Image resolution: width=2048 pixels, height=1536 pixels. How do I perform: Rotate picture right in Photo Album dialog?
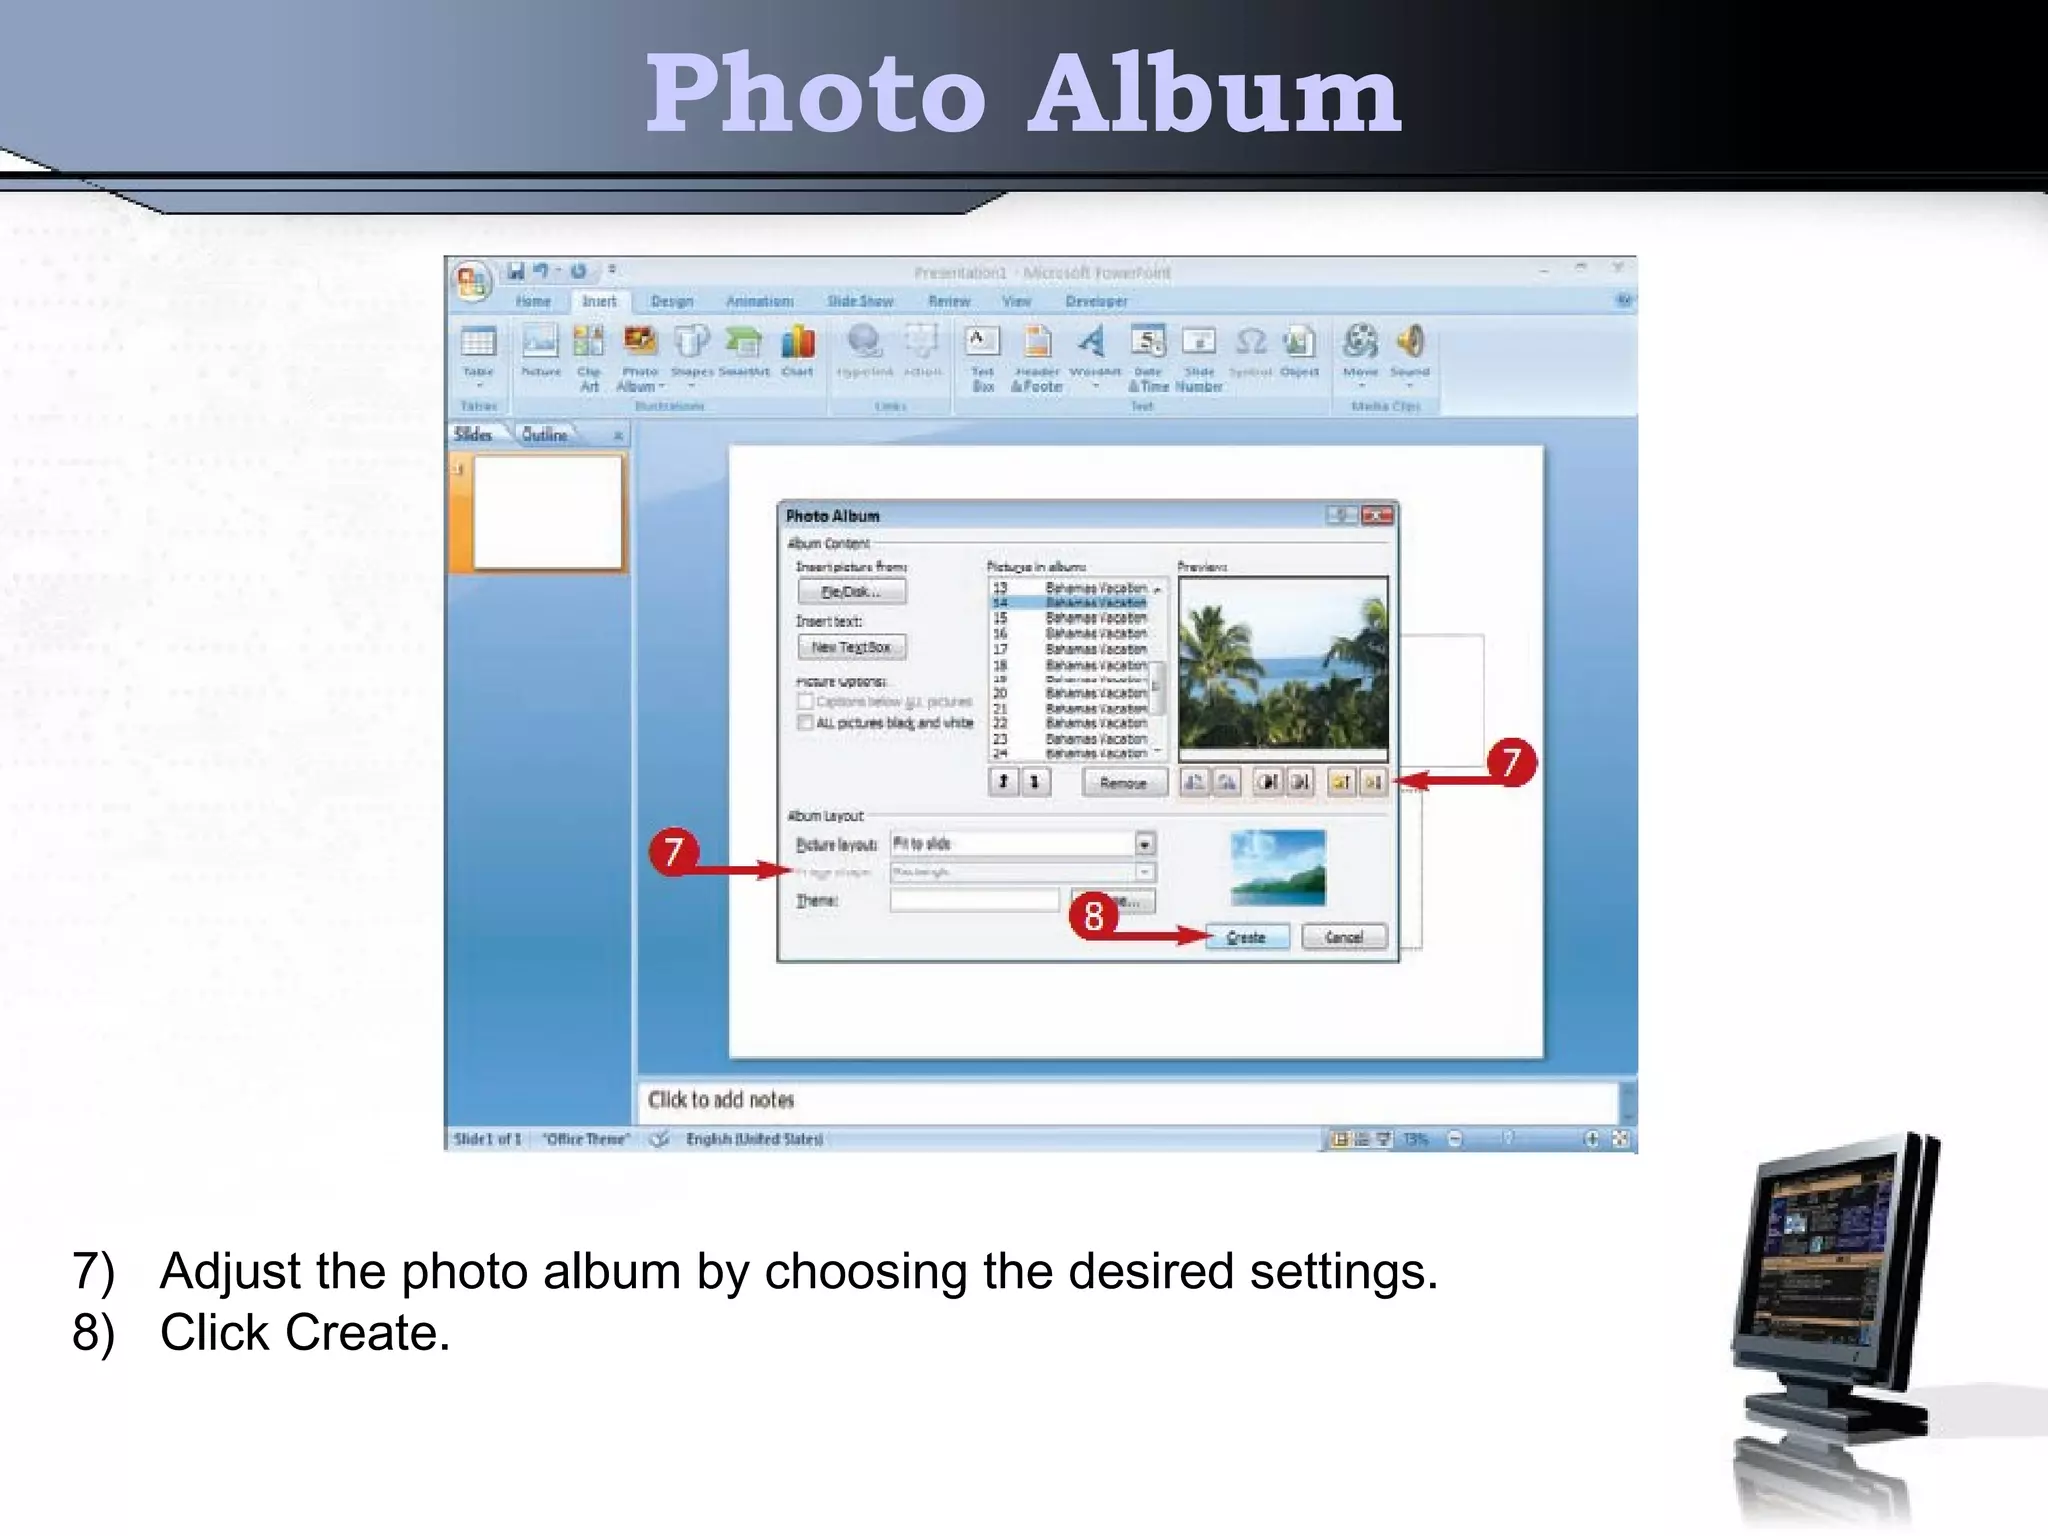click(1227, 782)
